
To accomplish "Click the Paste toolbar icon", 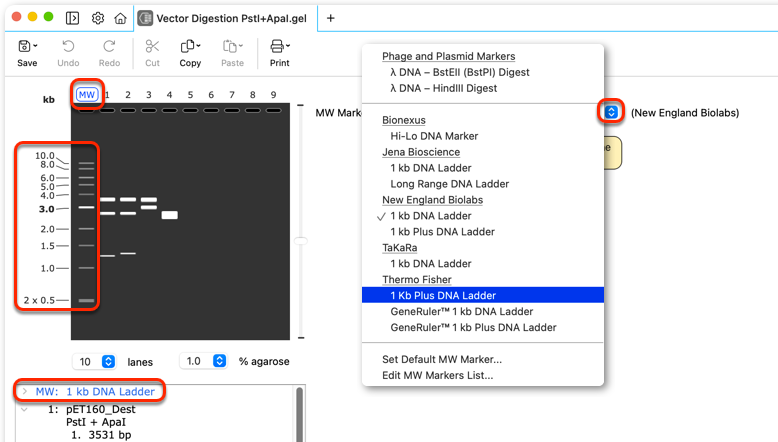I will pyautogui.click(x=230, y=46).
